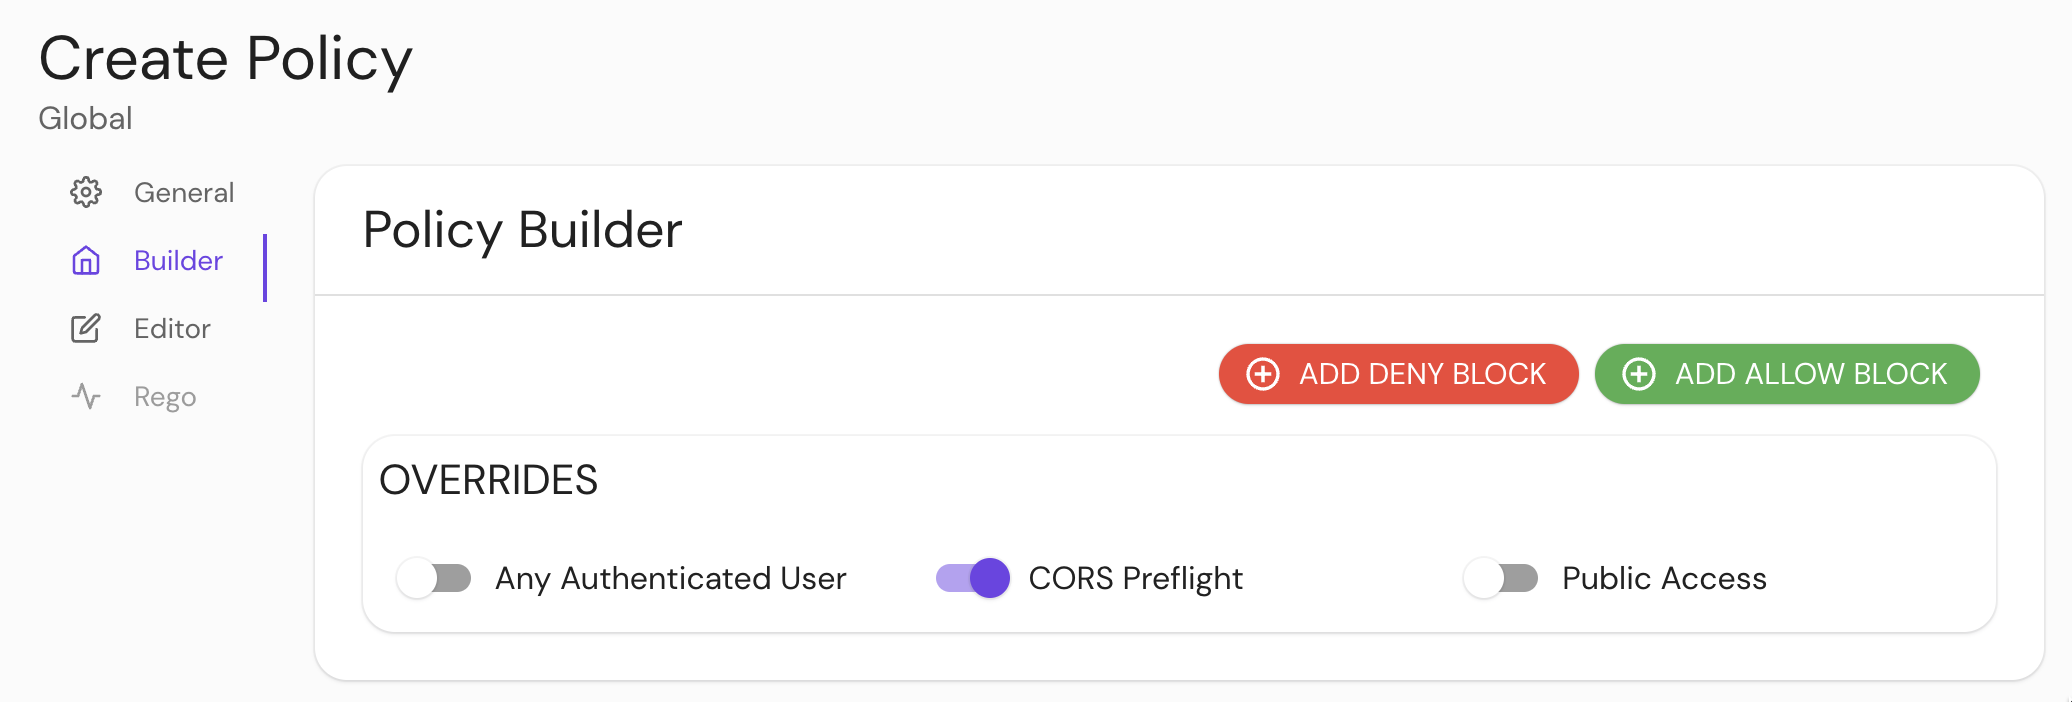Viewport: 2072px width, 702px height.
Task: Turn on Public Access
Action: (x=1500, y=578)
